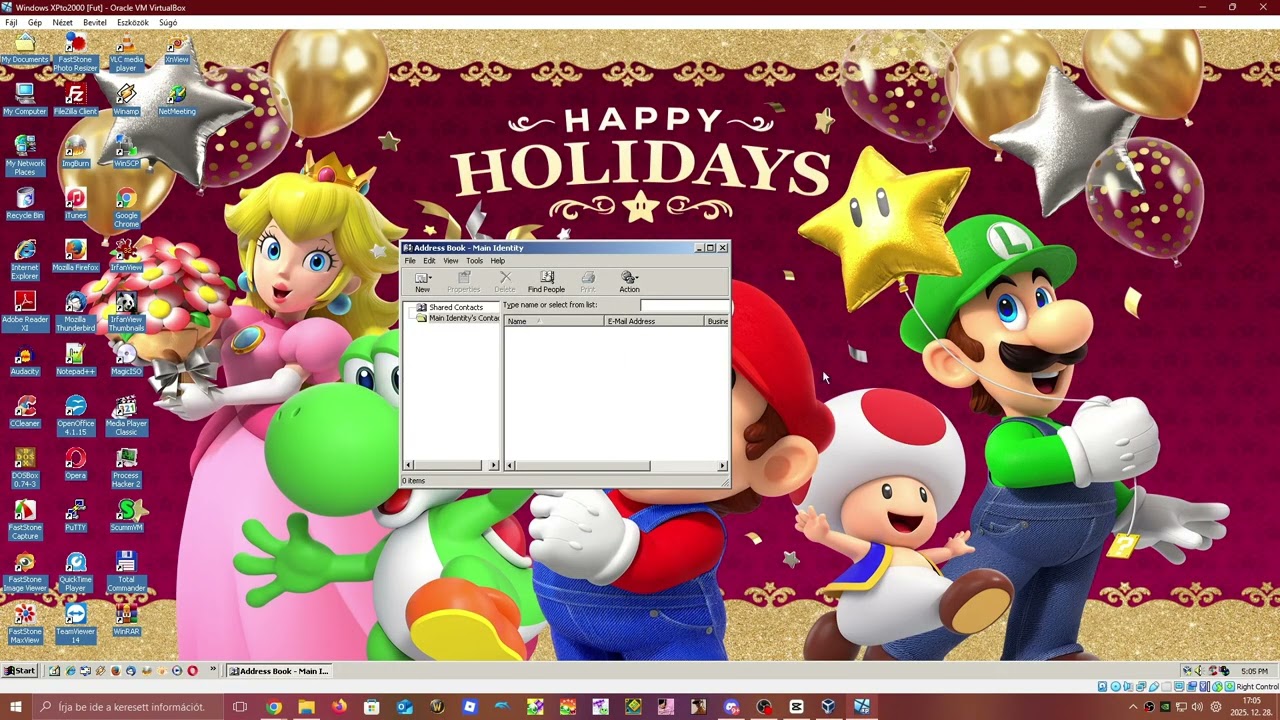Select MagicISO desktop icon
The image size is (1280, 720).
pos(126,361)
